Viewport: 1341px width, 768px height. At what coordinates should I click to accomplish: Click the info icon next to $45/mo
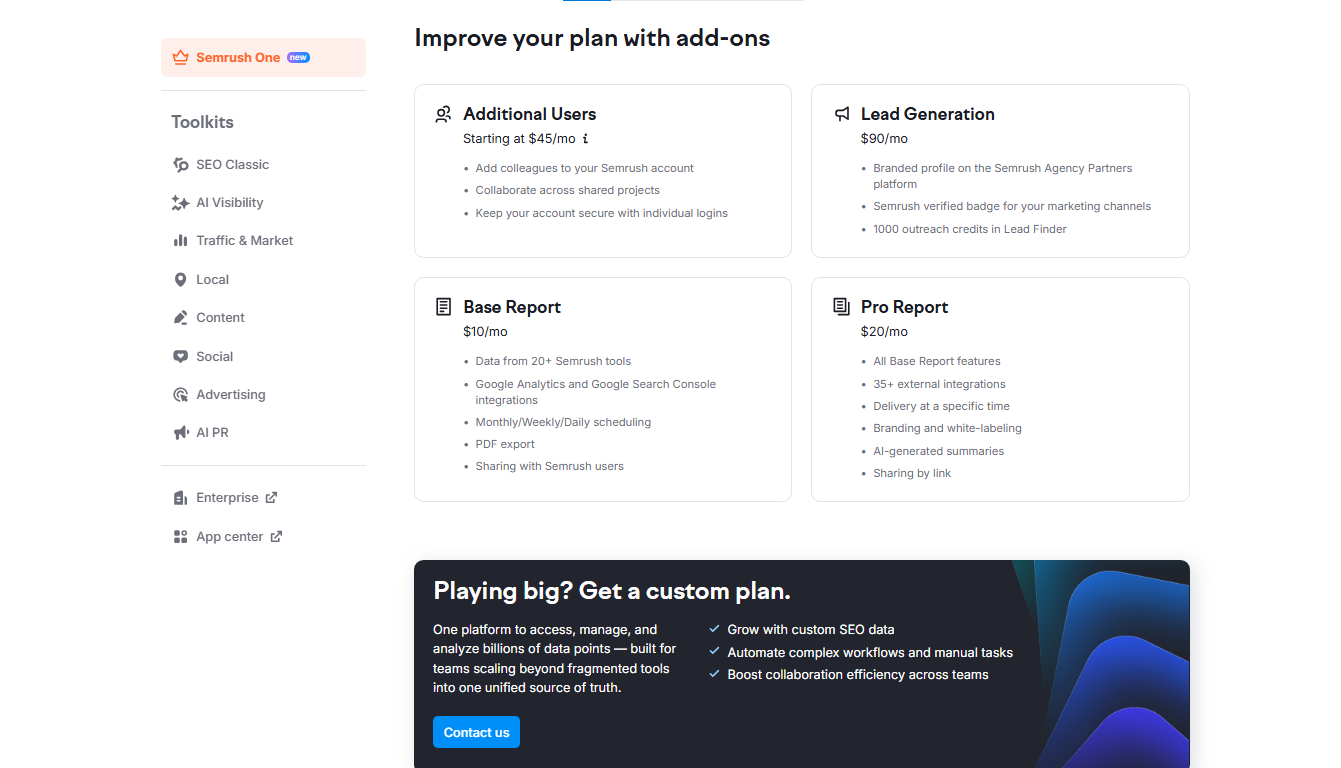coord(585,139)
